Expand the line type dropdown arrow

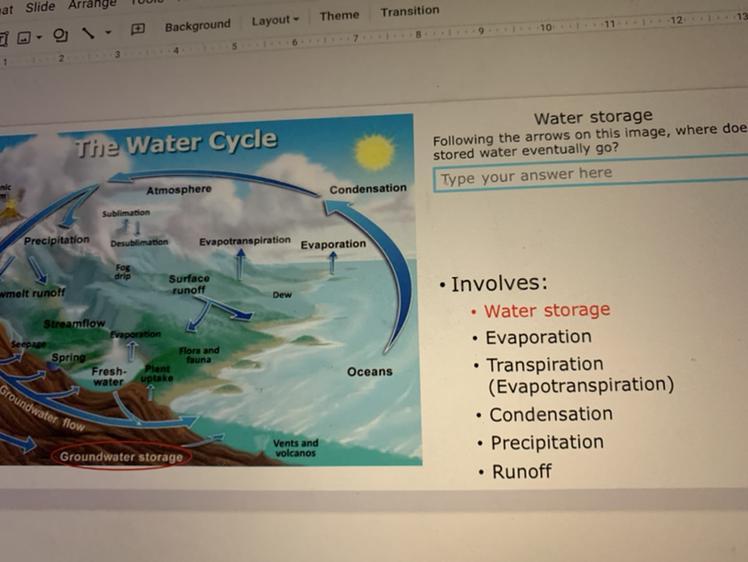click(x=108, y=32)
